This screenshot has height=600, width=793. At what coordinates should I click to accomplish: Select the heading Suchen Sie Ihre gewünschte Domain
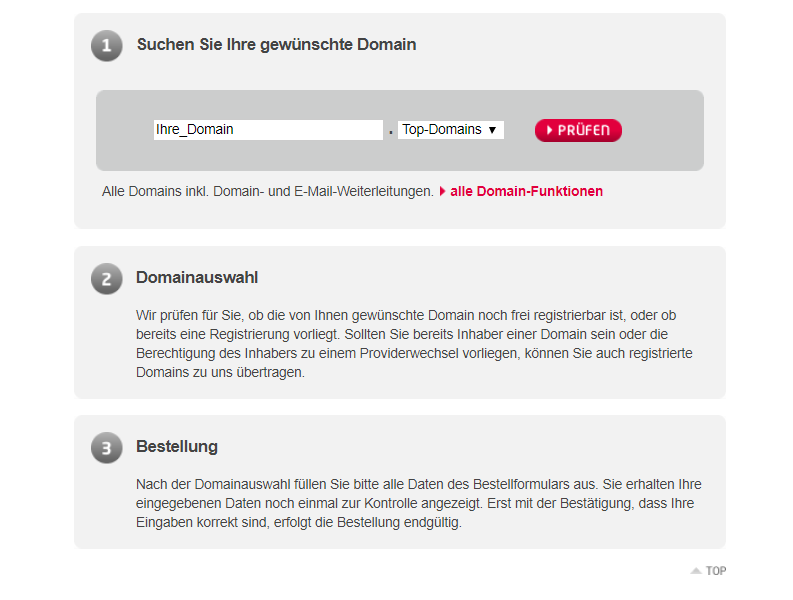point(277,45)
